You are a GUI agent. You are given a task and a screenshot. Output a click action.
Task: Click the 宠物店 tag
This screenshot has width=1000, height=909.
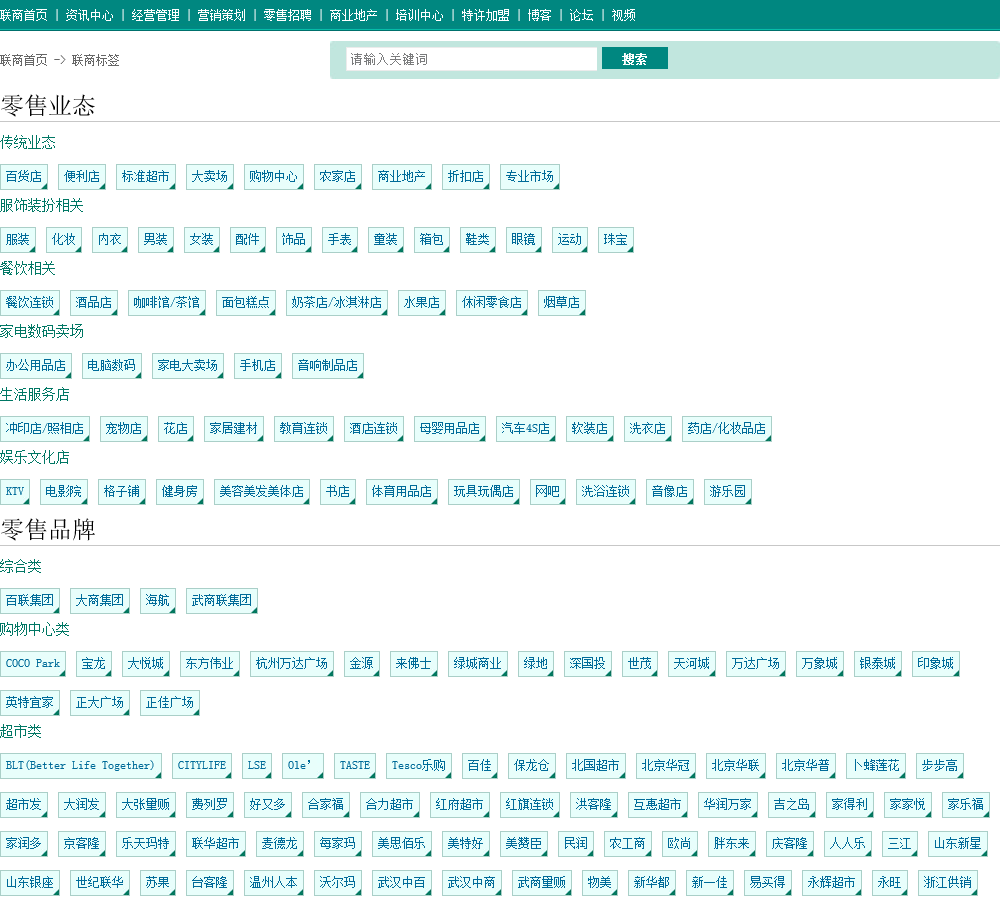(x=124, y=429)
